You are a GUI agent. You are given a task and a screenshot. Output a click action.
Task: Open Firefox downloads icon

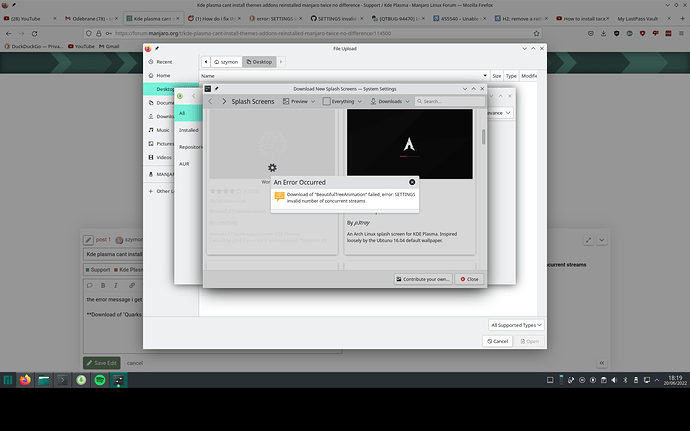pos(603,33)
